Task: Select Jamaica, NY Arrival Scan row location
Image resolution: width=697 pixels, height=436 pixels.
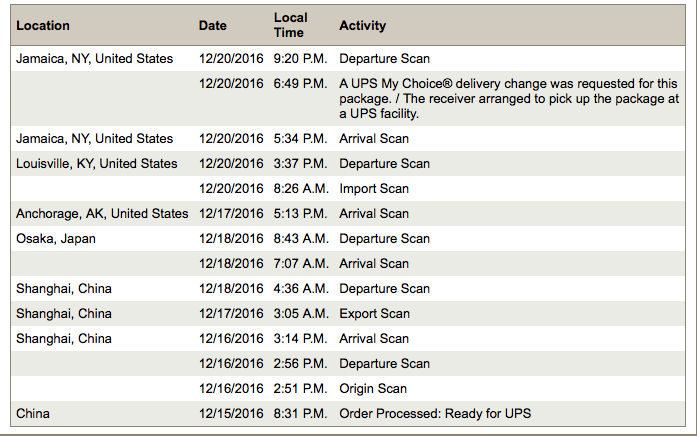Action: [x=94, y=139]
